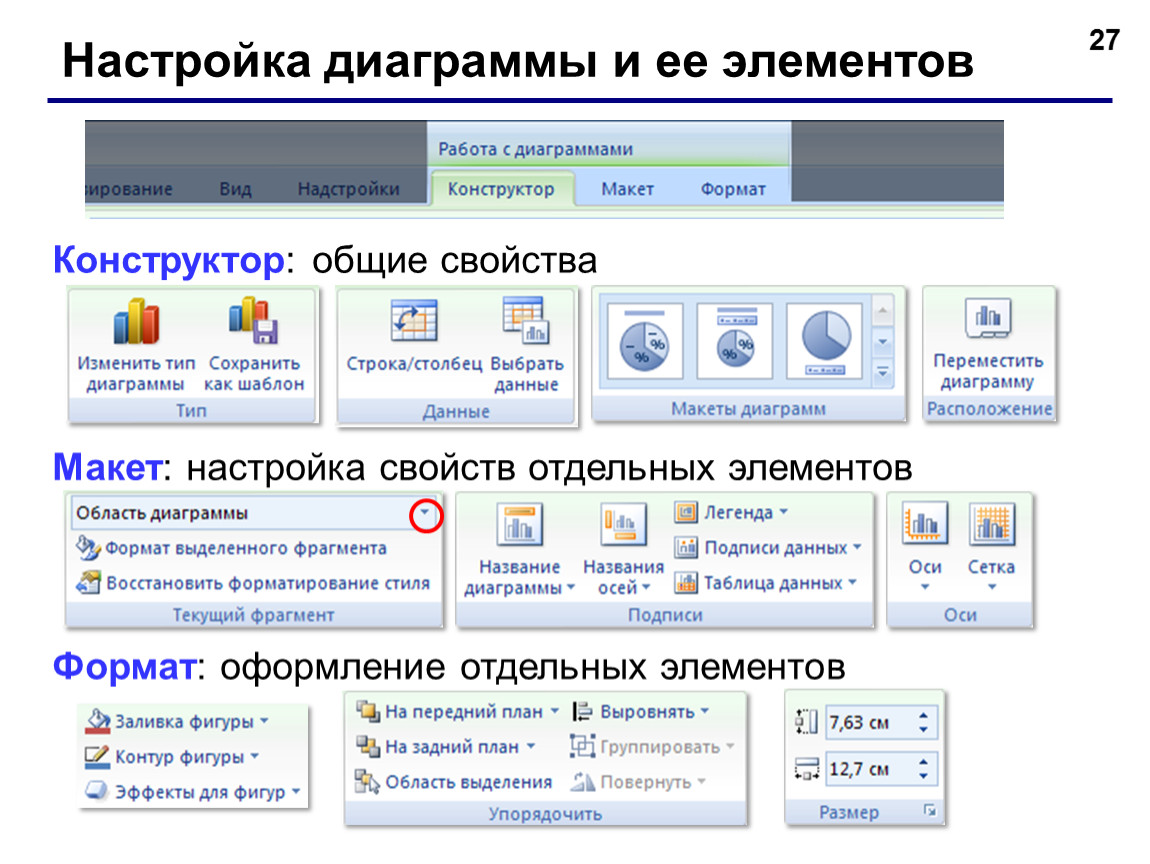Expand the Легенда dropdown arrow
This screenshot has width=1150, height=864.
click(783, 511)
